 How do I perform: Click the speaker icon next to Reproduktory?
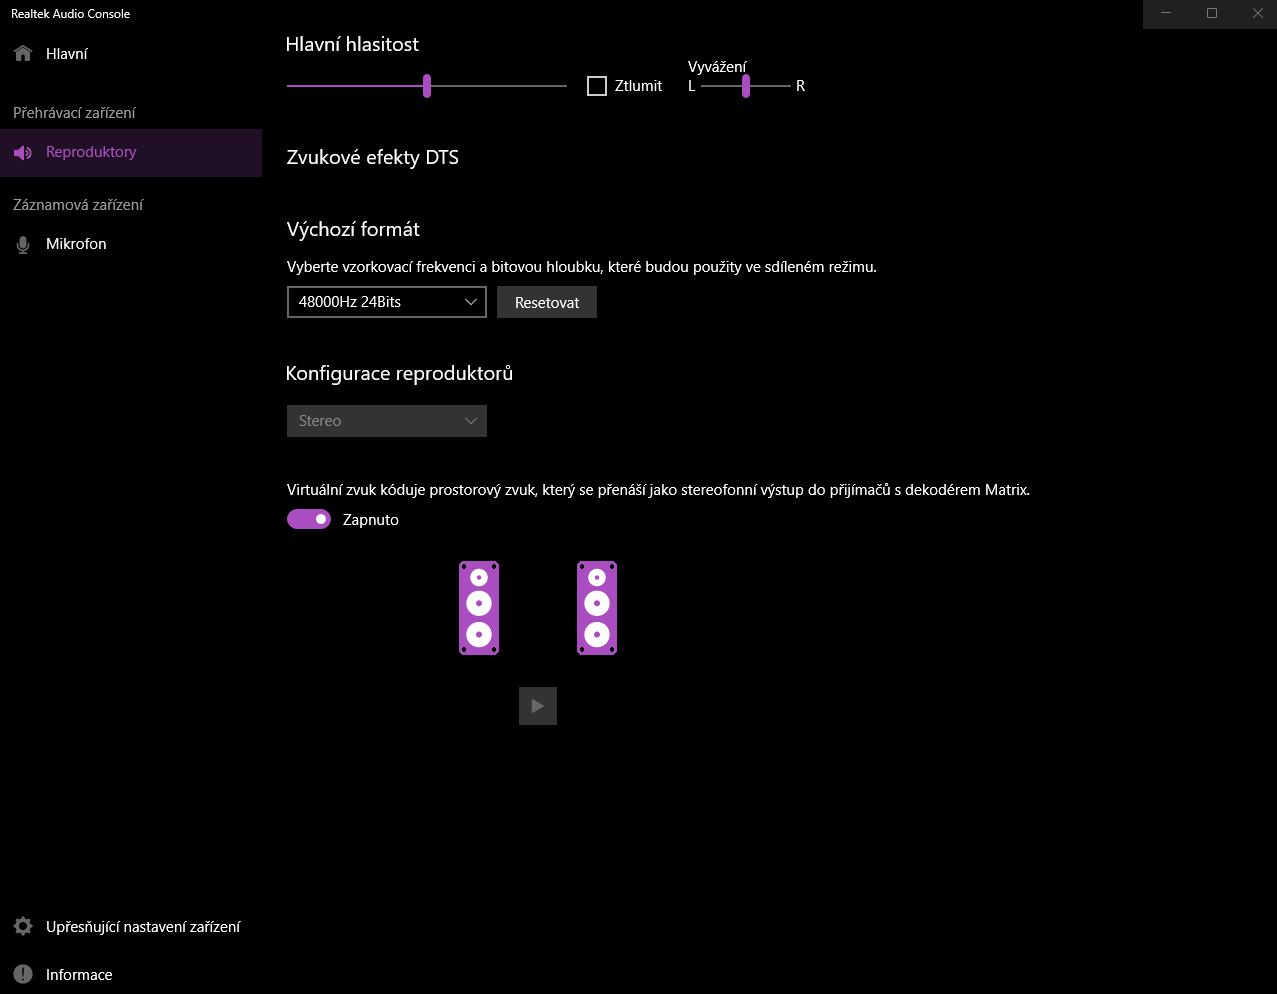[23, 153]
